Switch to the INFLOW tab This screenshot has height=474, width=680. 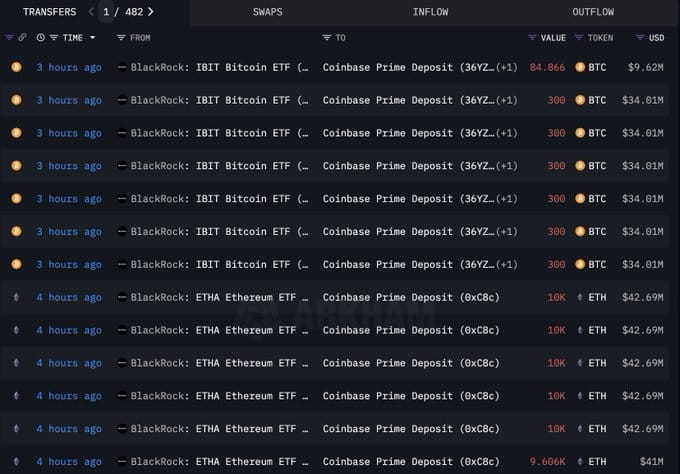(x=430, y=12)
